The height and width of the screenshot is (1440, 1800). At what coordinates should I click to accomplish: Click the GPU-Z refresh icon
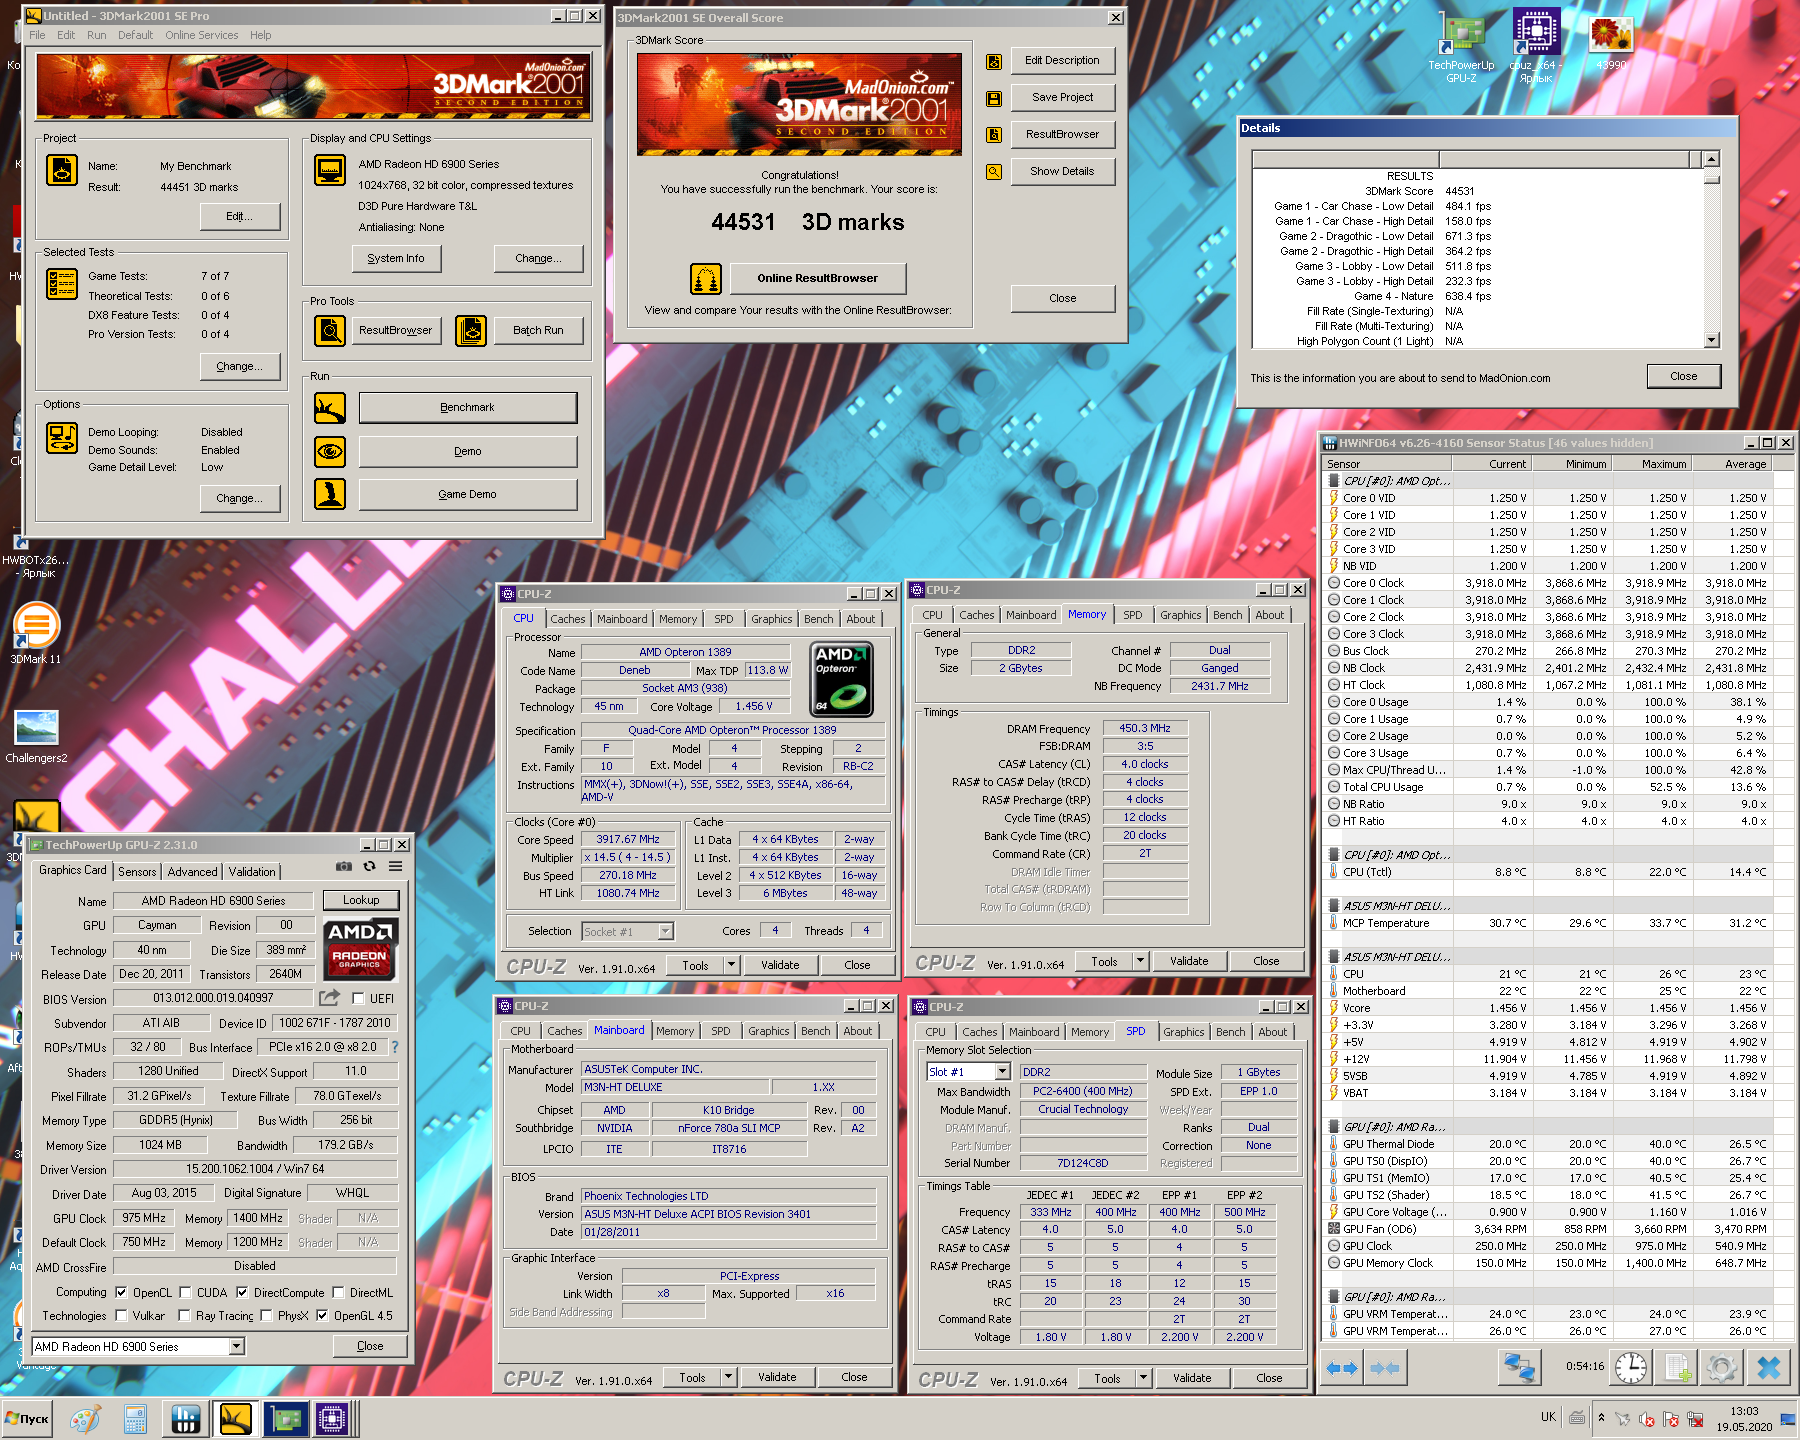click(369, 866)
